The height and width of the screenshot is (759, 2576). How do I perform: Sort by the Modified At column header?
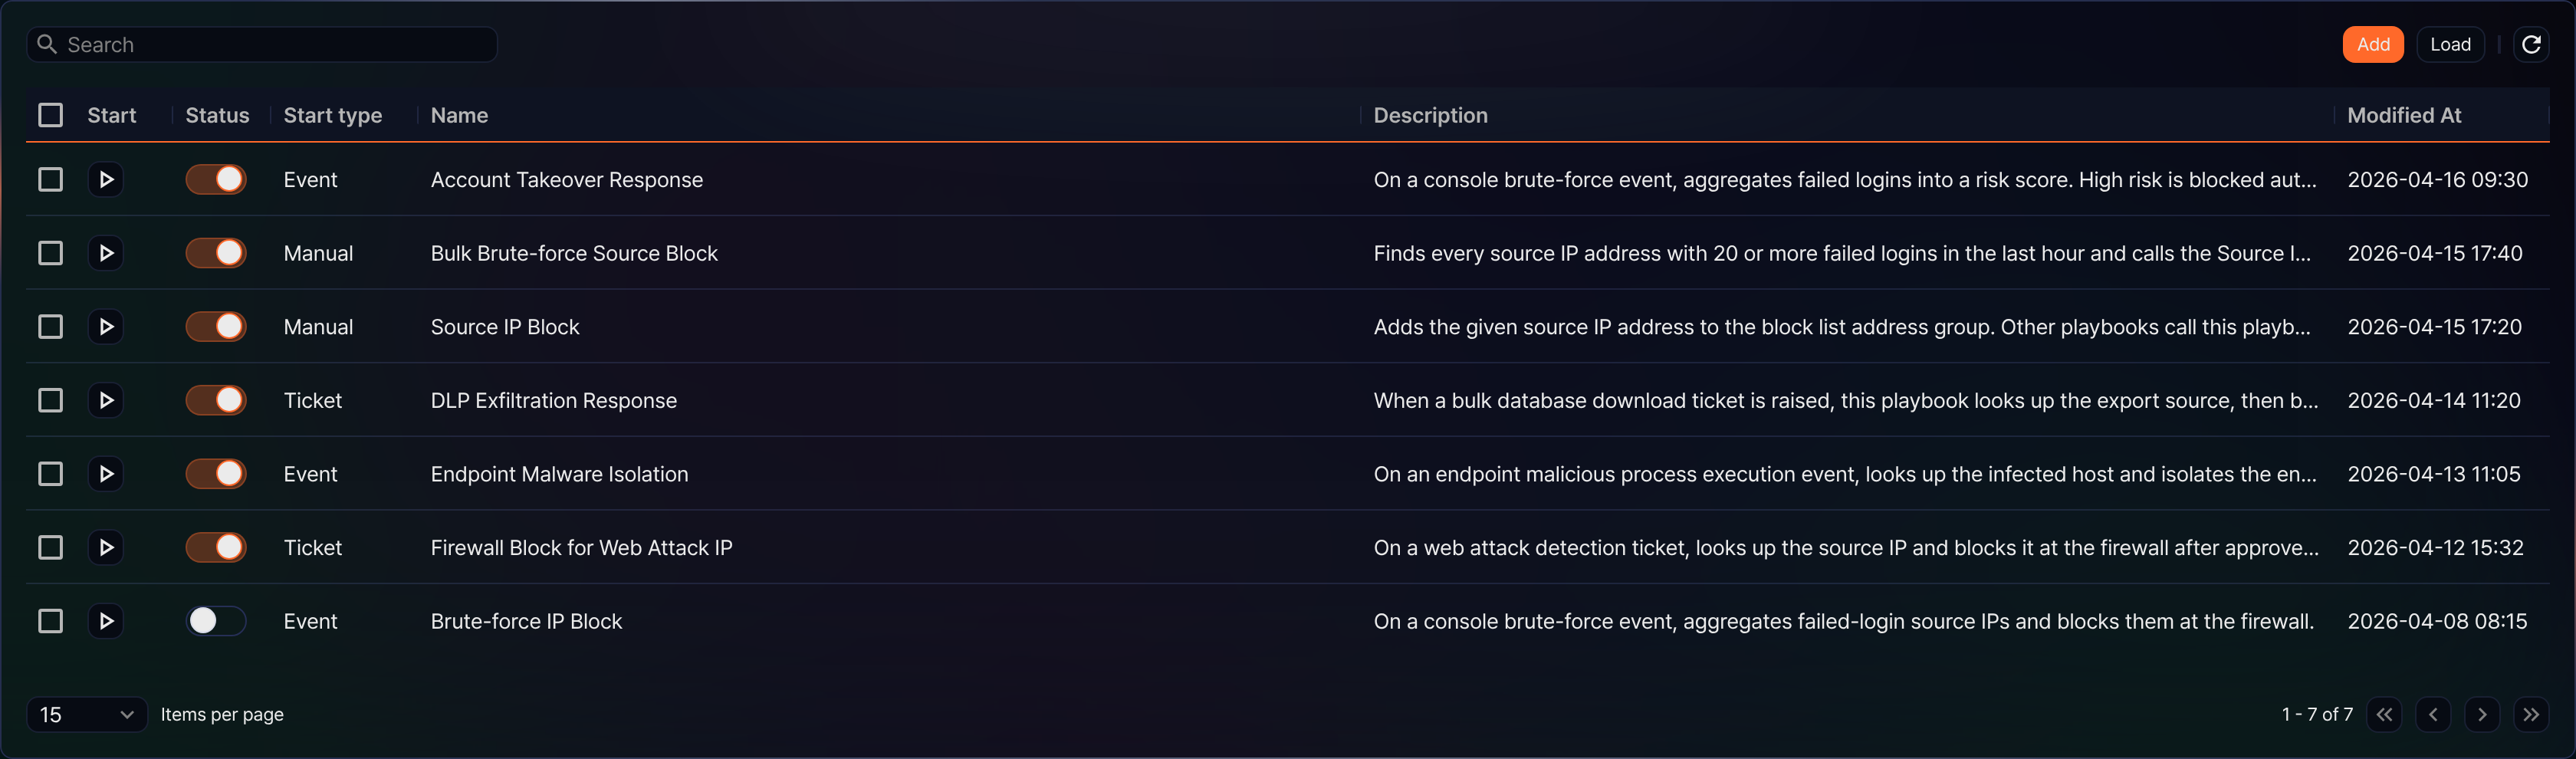pos(2404,115)
